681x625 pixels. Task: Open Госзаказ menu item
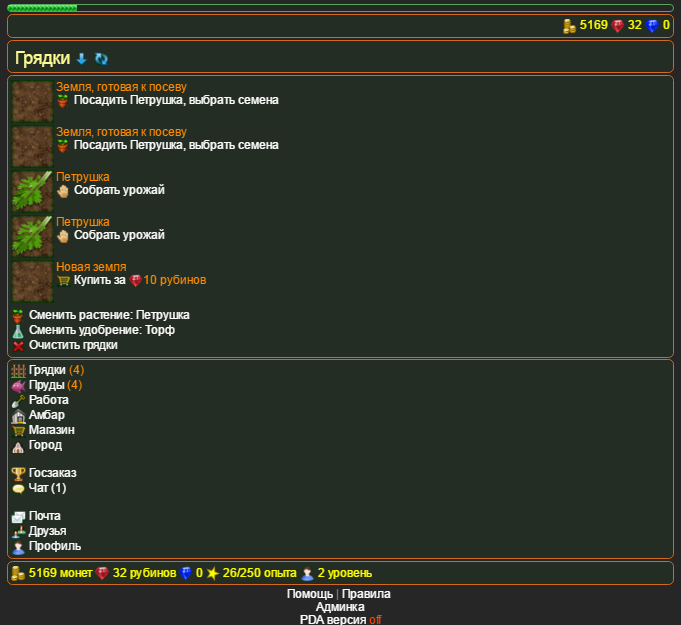[x=52, y=473]
